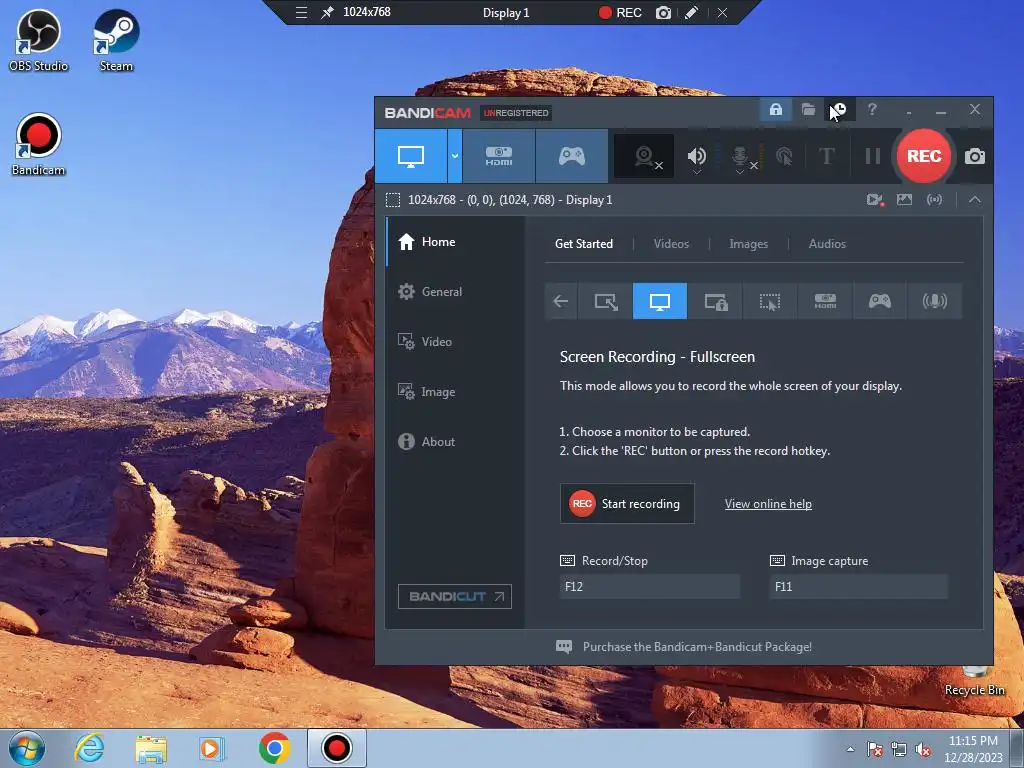
Task: Click the pin icon on top recording bar
Action: coord(327,12)
